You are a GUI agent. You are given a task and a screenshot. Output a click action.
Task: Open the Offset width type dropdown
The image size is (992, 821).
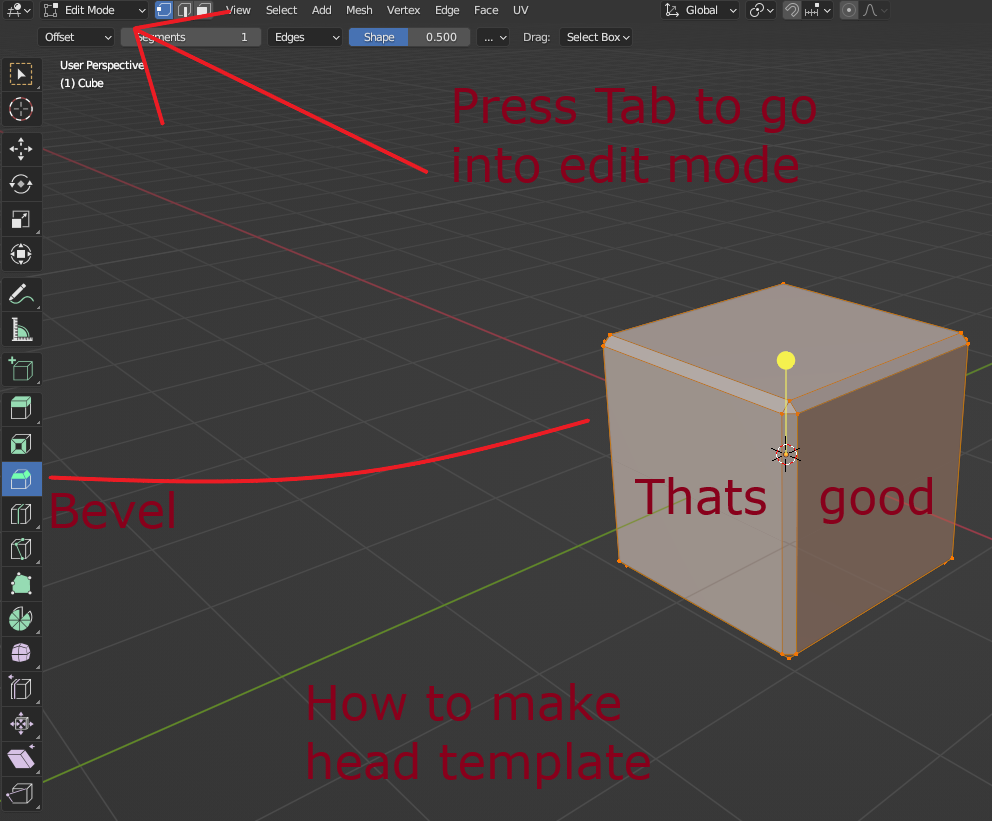pos(76,37)
